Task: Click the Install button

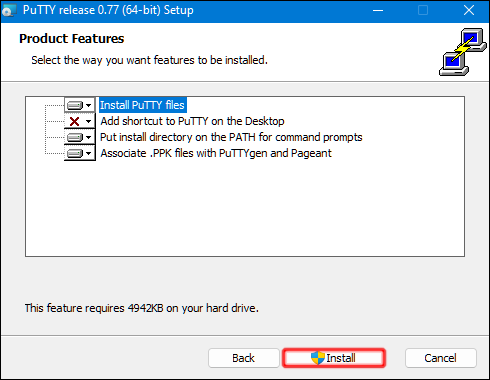Action: [x=334, y=358]
